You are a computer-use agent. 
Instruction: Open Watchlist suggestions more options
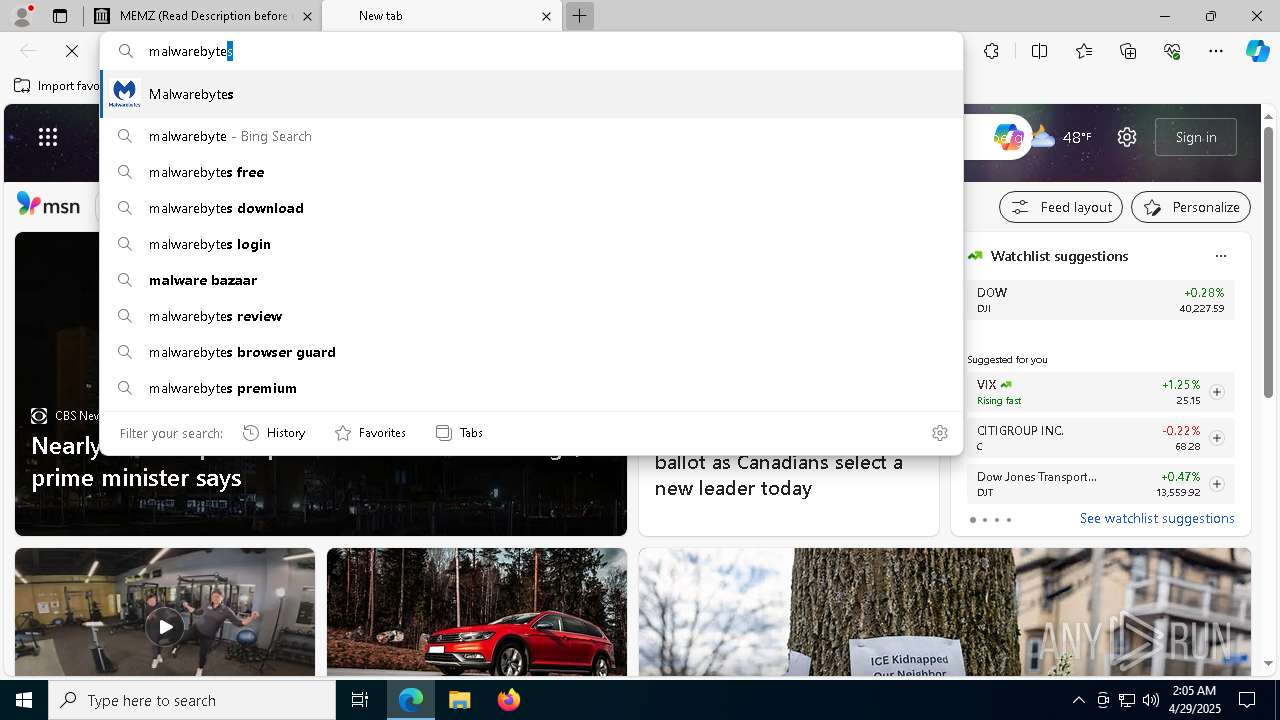[x=1221, y=256]
